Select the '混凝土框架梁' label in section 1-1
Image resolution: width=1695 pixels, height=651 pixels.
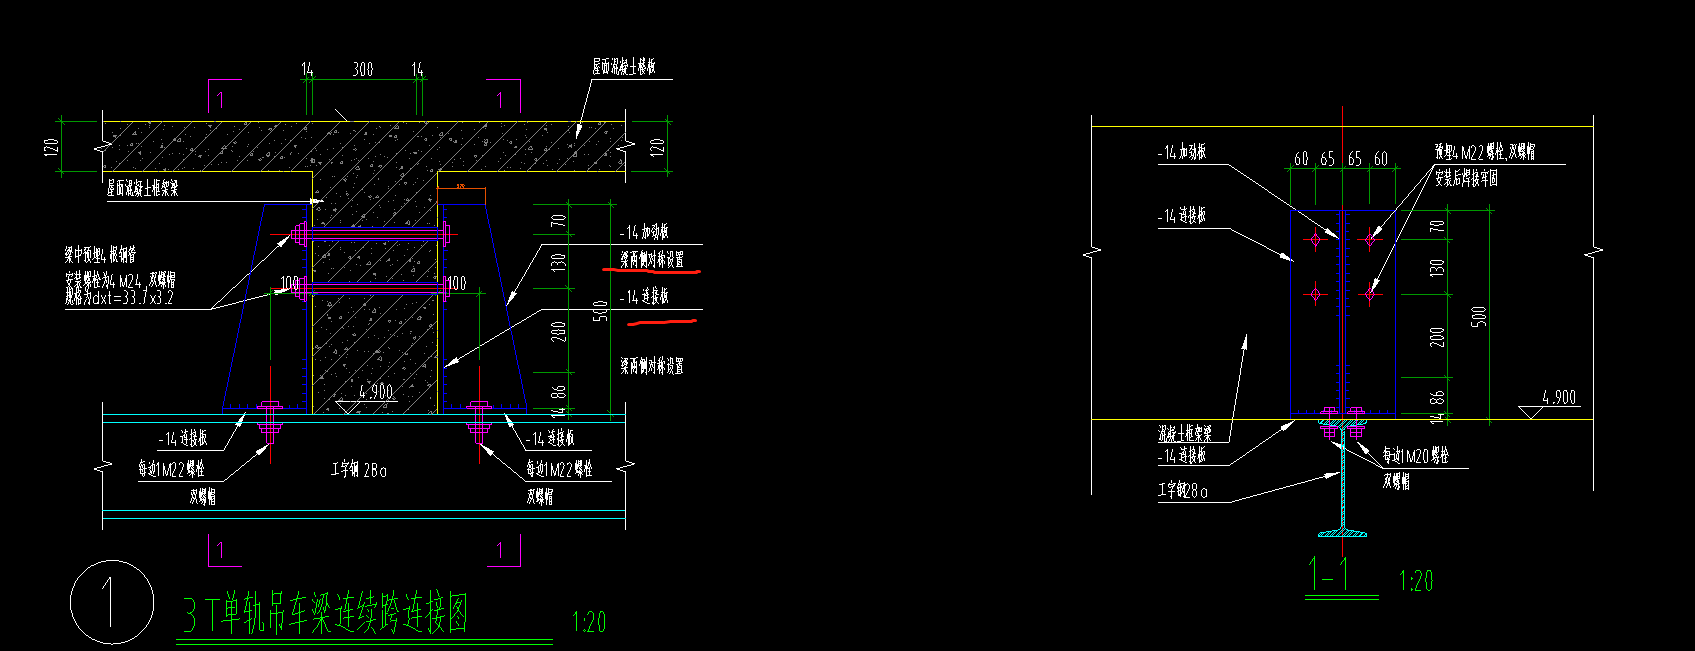(x=1185, y=434)
